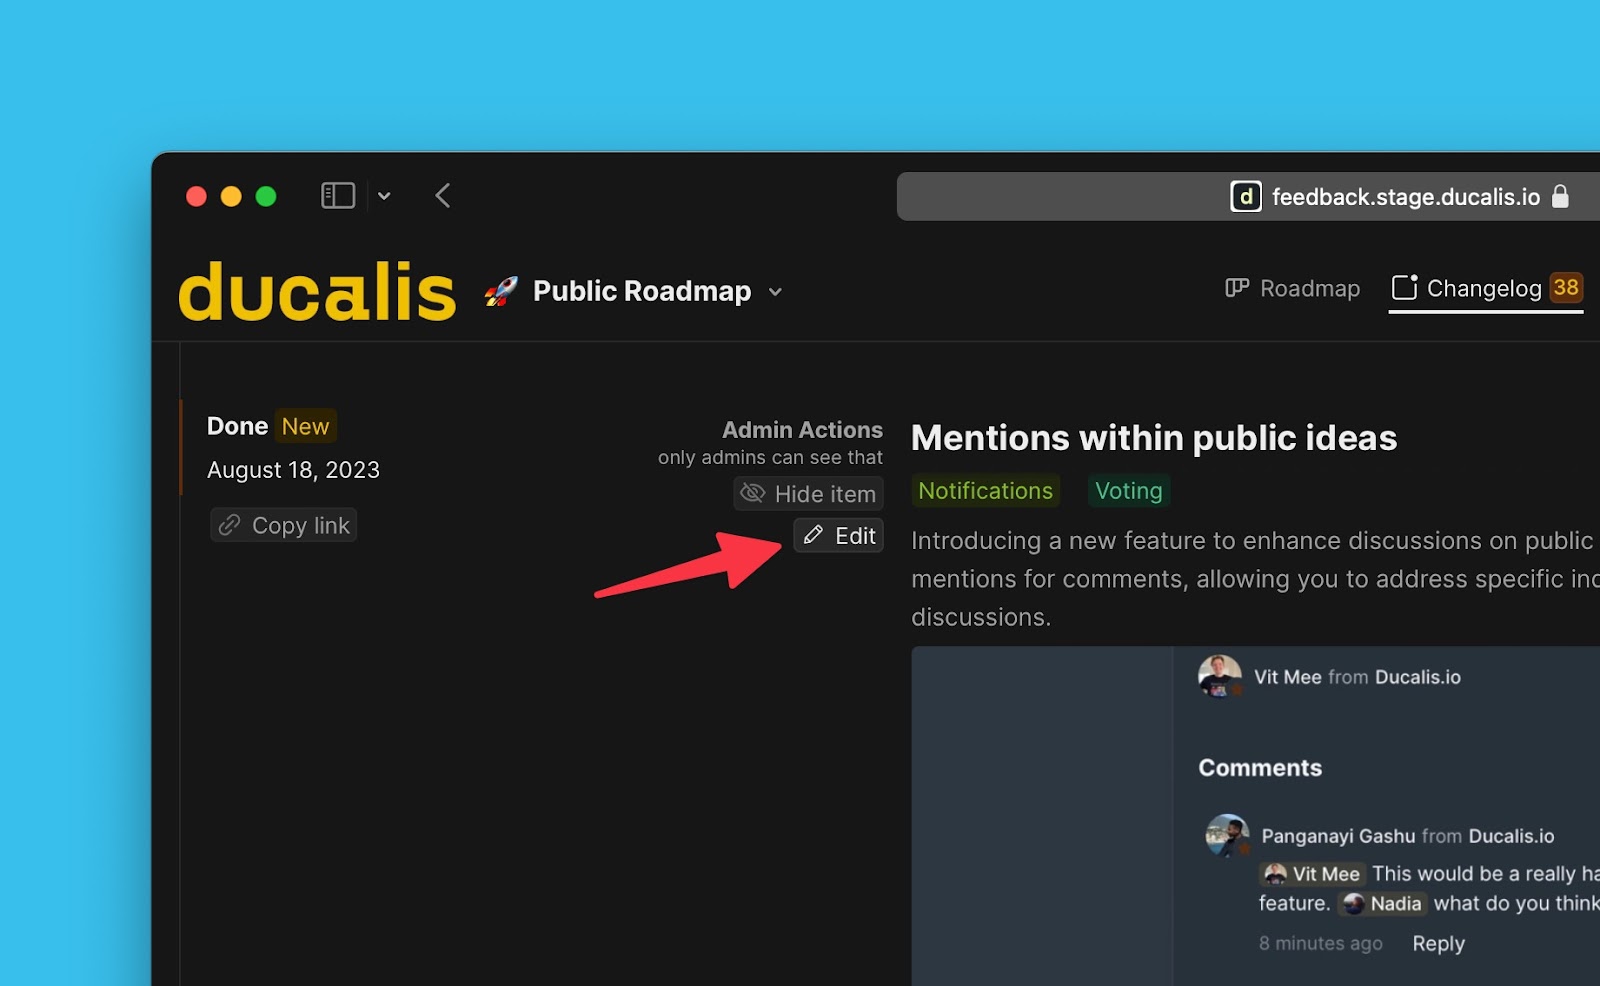Switch to the Changelog tab
Screen dimensions: 1600x986
point(1484,289)
